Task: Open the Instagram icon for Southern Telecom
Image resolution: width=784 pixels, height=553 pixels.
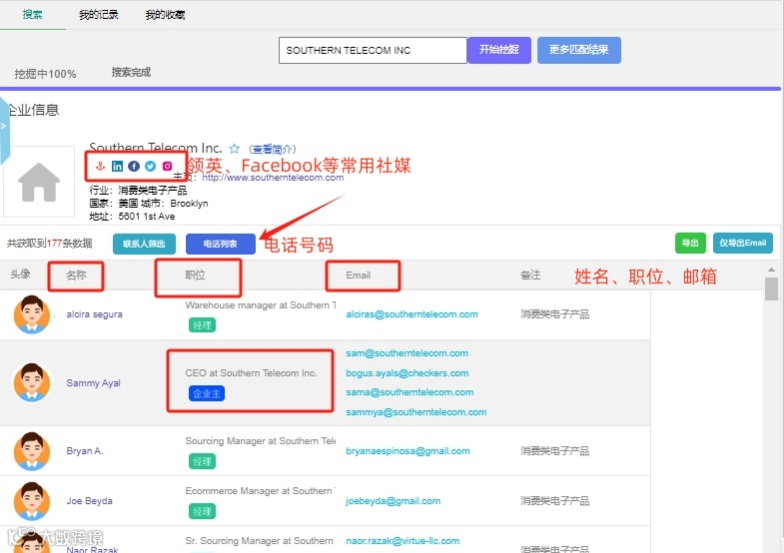Action: [167, 166]
